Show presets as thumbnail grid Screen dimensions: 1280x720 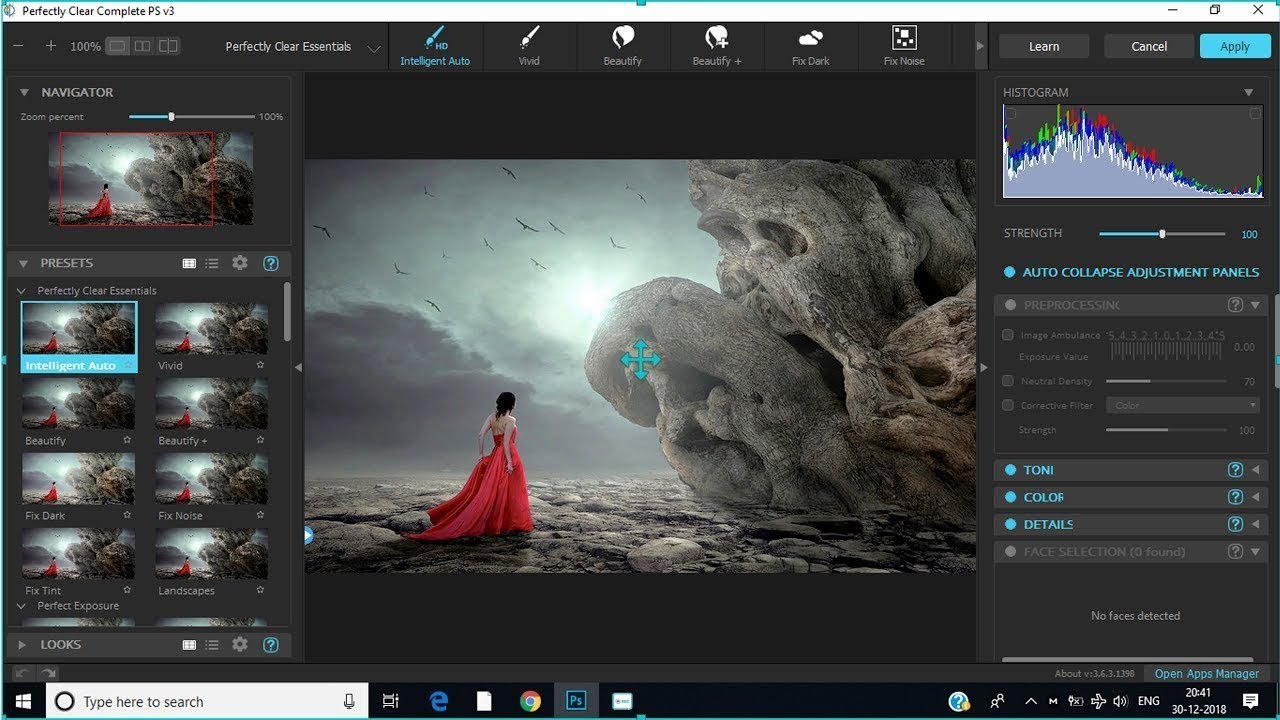189,263
